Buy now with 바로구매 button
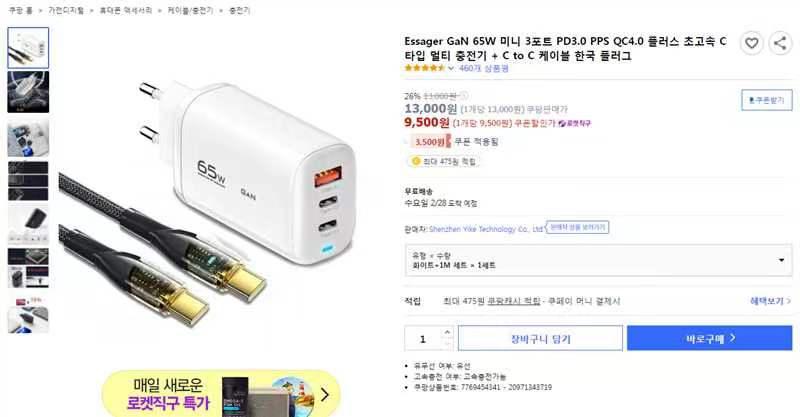The height and width of the screenshot is (417, 800). pyautogui.click(x=710, y=338)
